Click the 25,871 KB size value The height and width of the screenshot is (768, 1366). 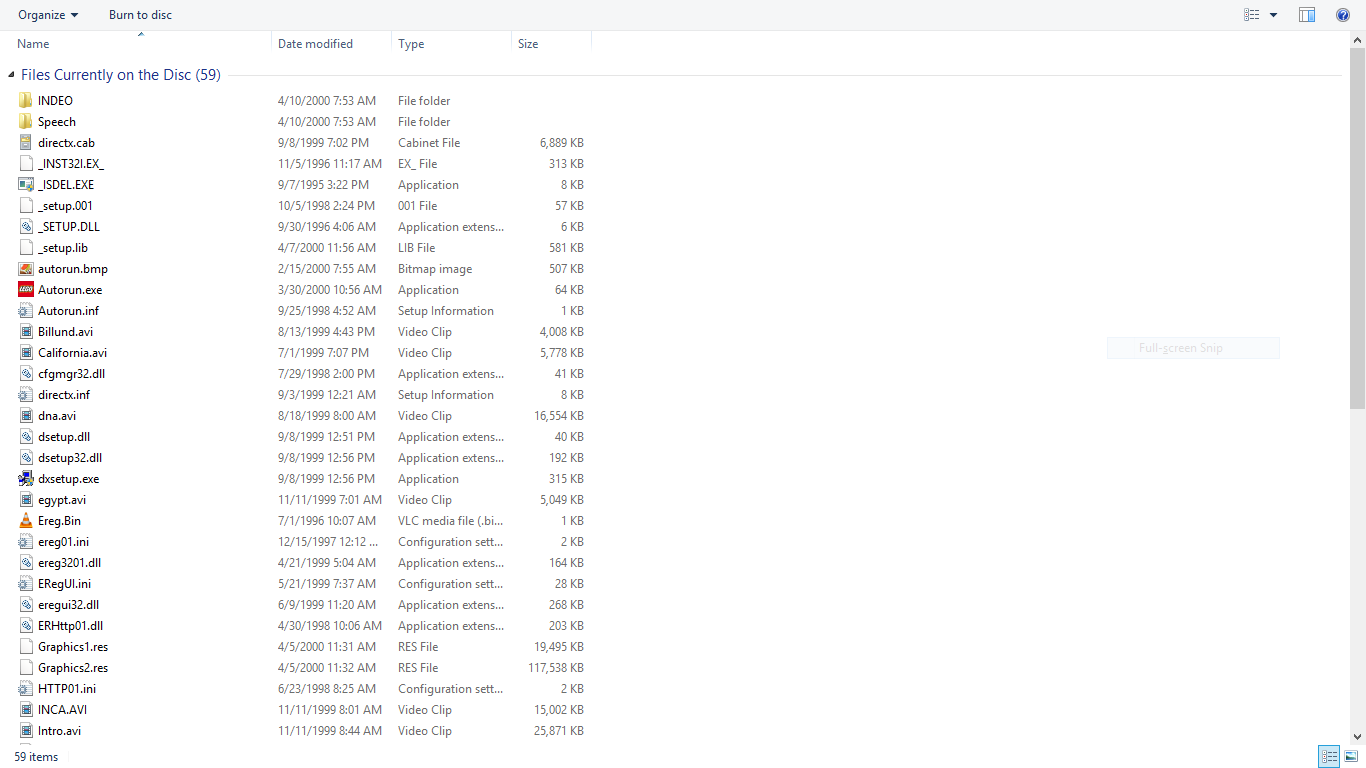[x=559, y=730]
